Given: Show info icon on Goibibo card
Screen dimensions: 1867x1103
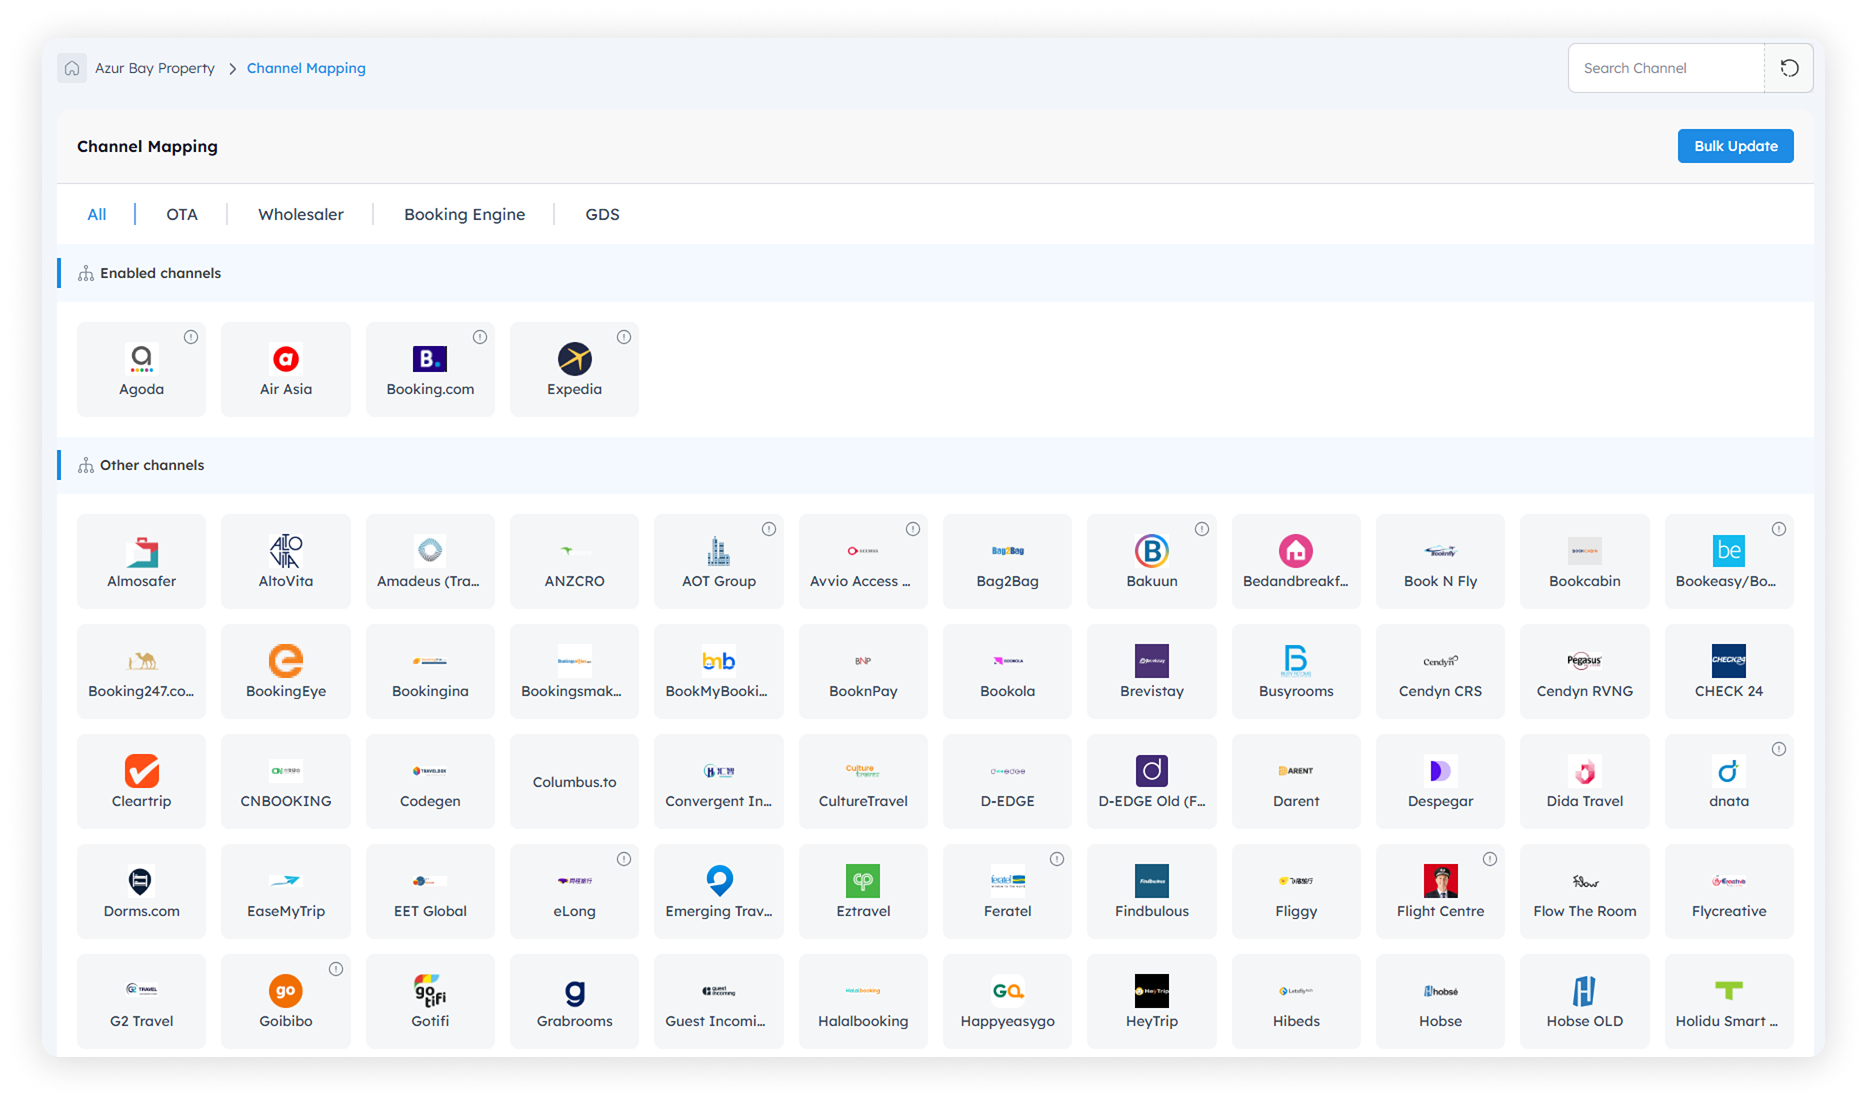Looking at the screenshot, I should coord(336,969).
